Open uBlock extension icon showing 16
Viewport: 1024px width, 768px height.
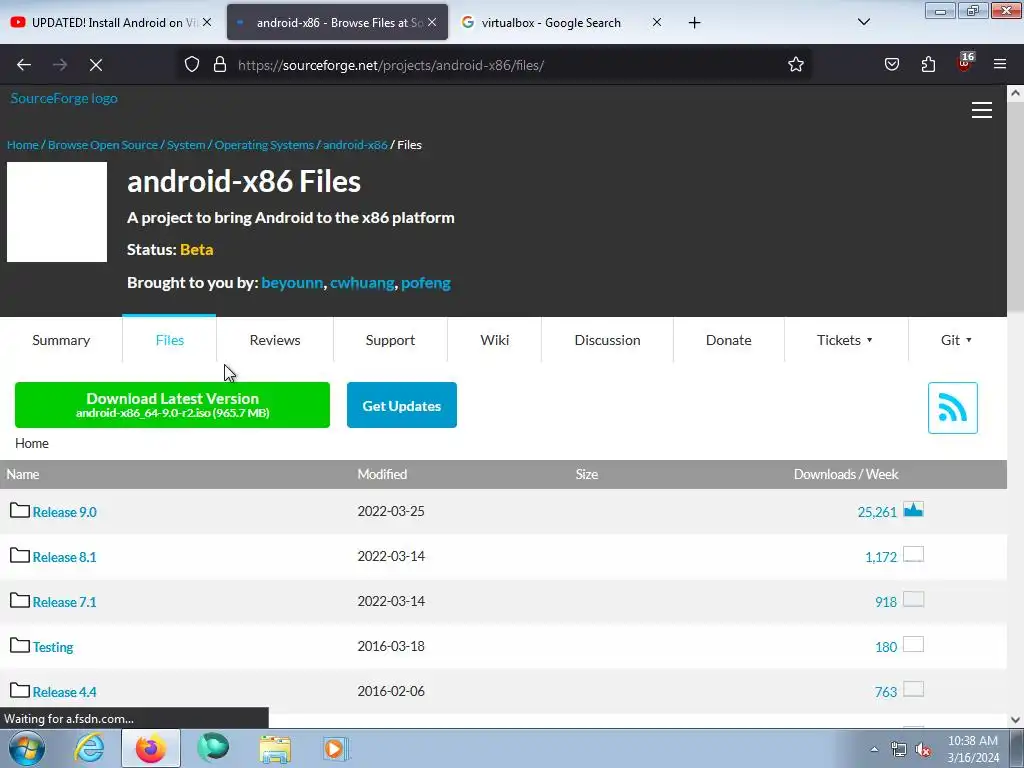965,63
